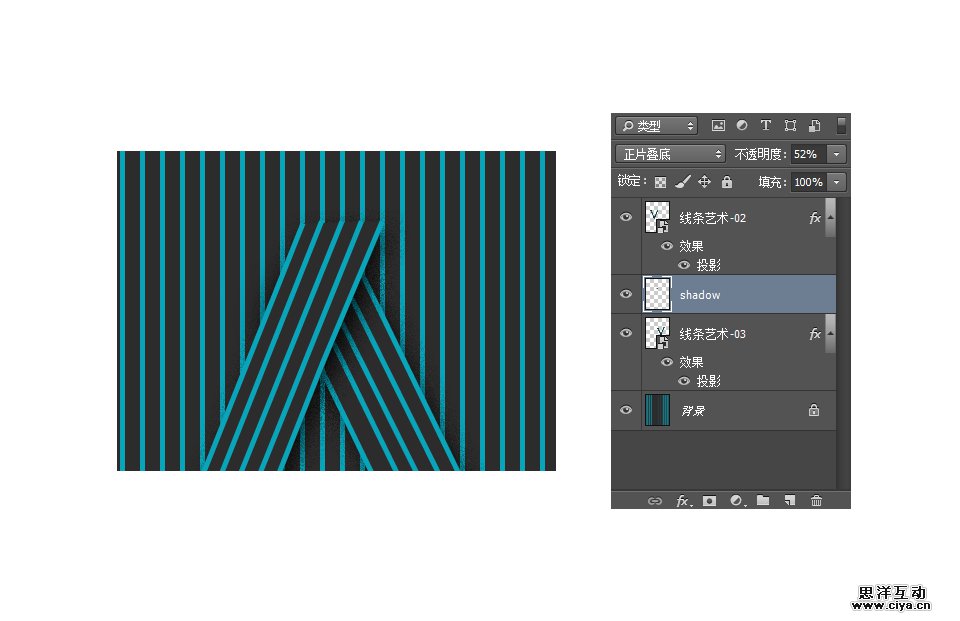
Task: Click the lock image pixels brush icon
Action: click(x=682, y=182)
